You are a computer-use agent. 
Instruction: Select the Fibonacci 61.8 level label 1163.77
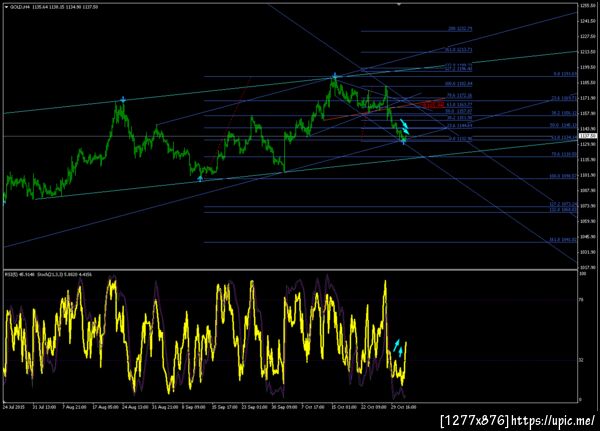tap(459, 104)
